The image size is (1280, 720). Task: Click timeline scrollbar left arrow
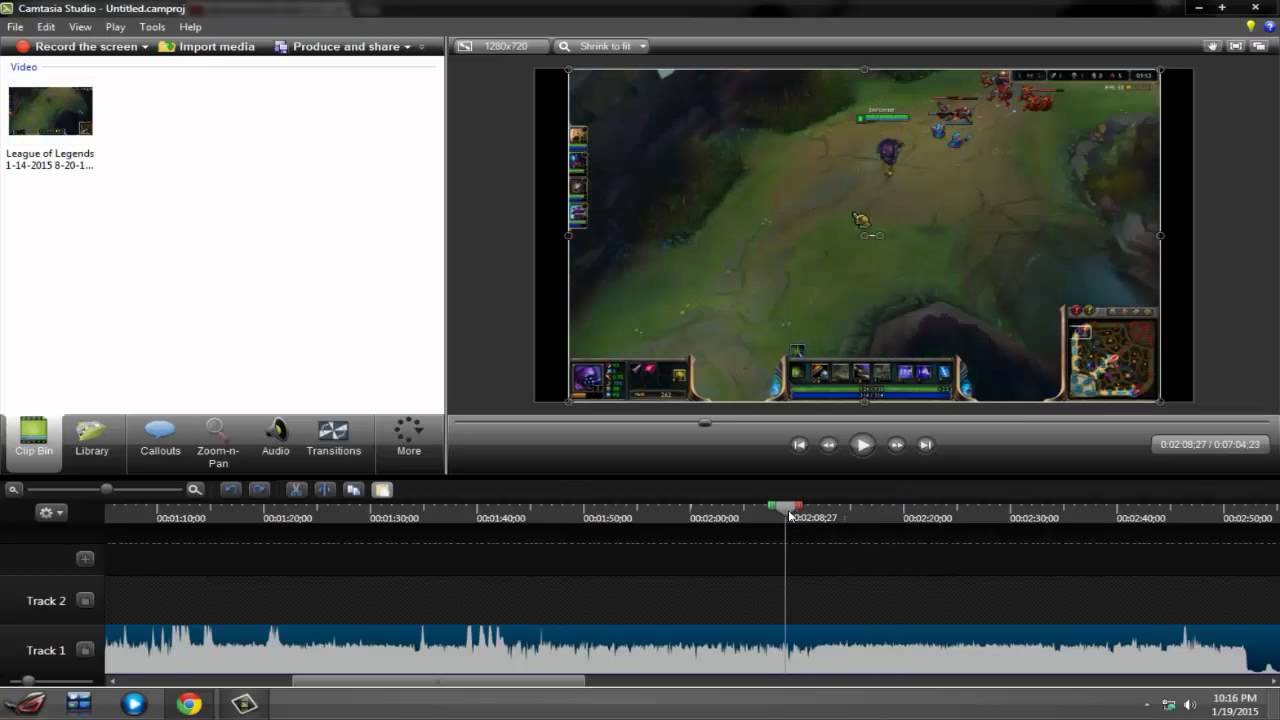pyautogui.click(x=112, y=682)
